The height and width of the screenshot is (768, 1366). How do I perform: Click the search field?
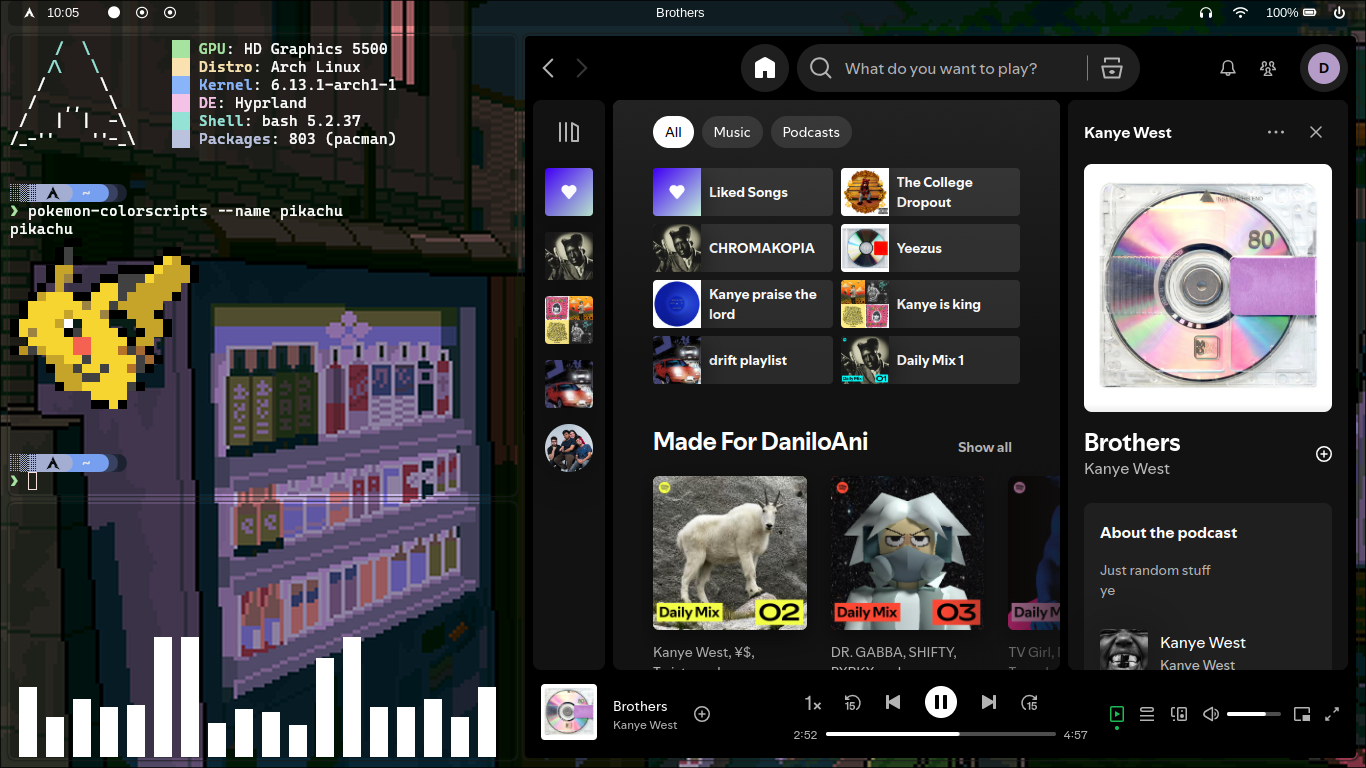pos(940,68)
